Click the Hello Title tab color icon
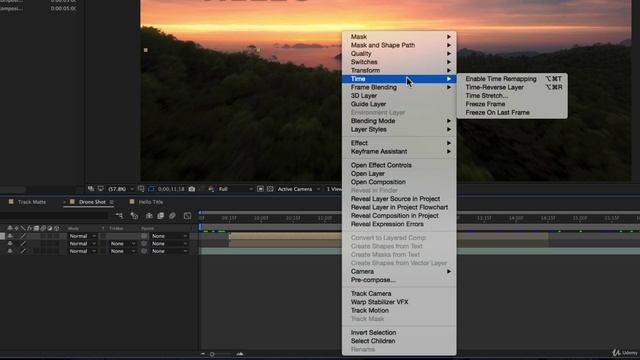Screen dimensions: 640x360 pyautogui.click(x=132, y=202)
